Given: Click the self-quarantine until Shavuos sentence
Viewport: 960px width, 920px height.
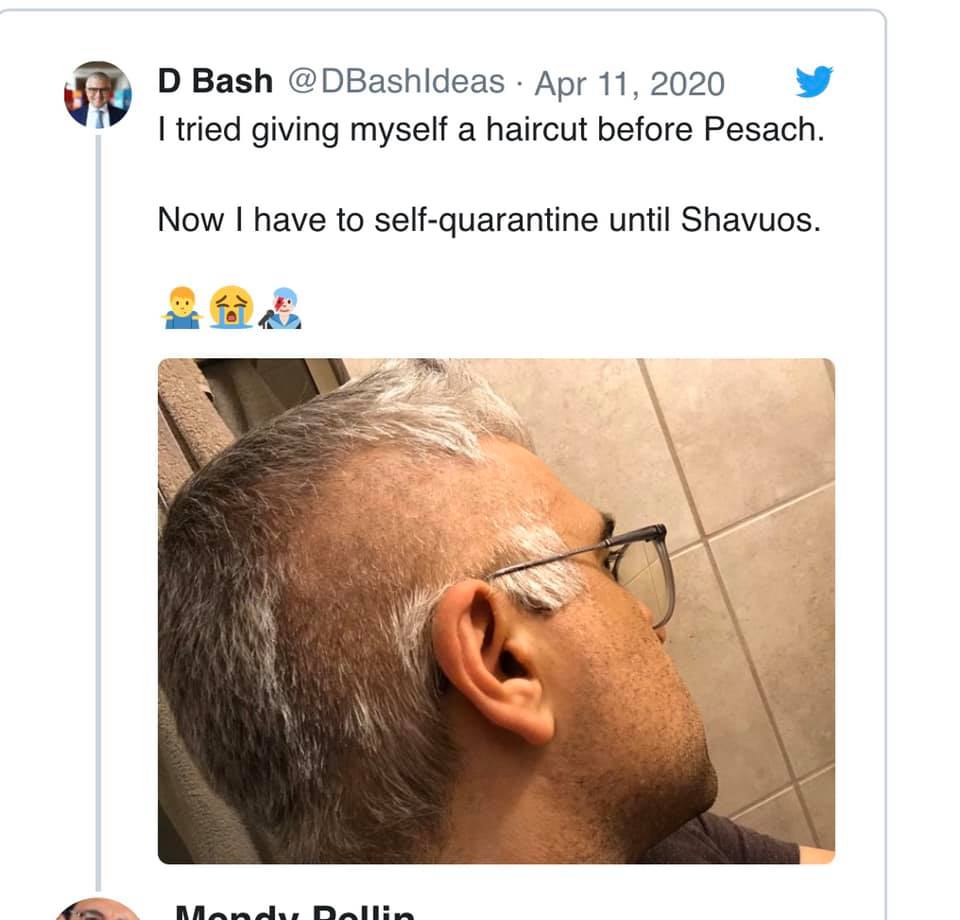Looking at the screenshot, I should point(489,220).
